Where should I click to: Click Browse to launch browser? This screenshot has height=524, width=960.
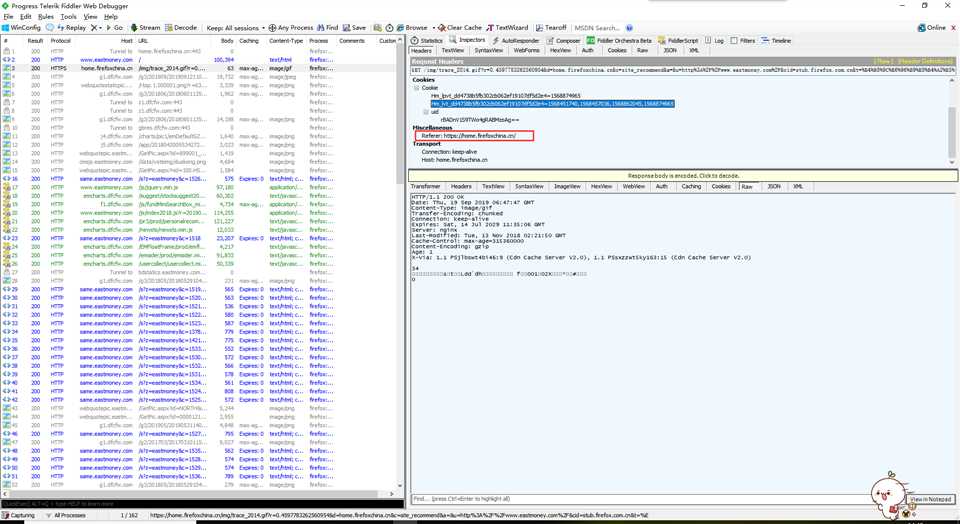click(412, 28)
